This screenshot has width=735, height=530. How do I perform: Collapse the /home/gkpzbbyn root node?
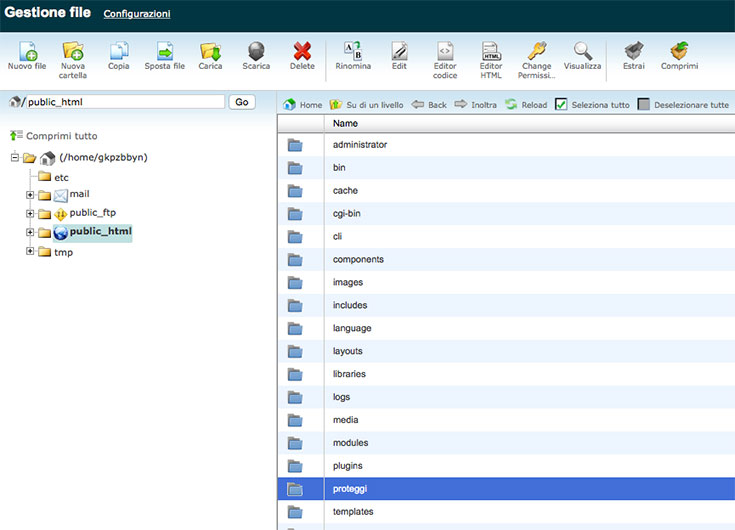tap(15, 157)
